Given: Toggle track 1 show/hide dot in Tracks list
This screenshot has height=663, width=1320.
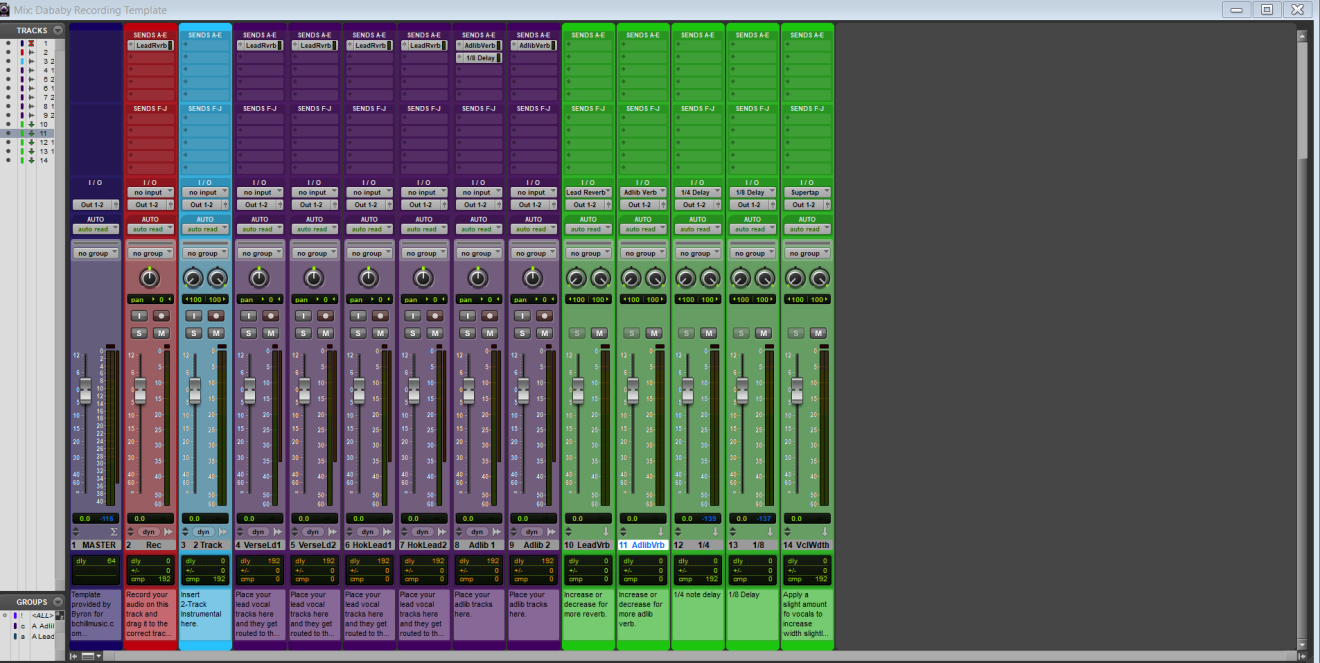Looking at the screenshot, I should (9, 43).
